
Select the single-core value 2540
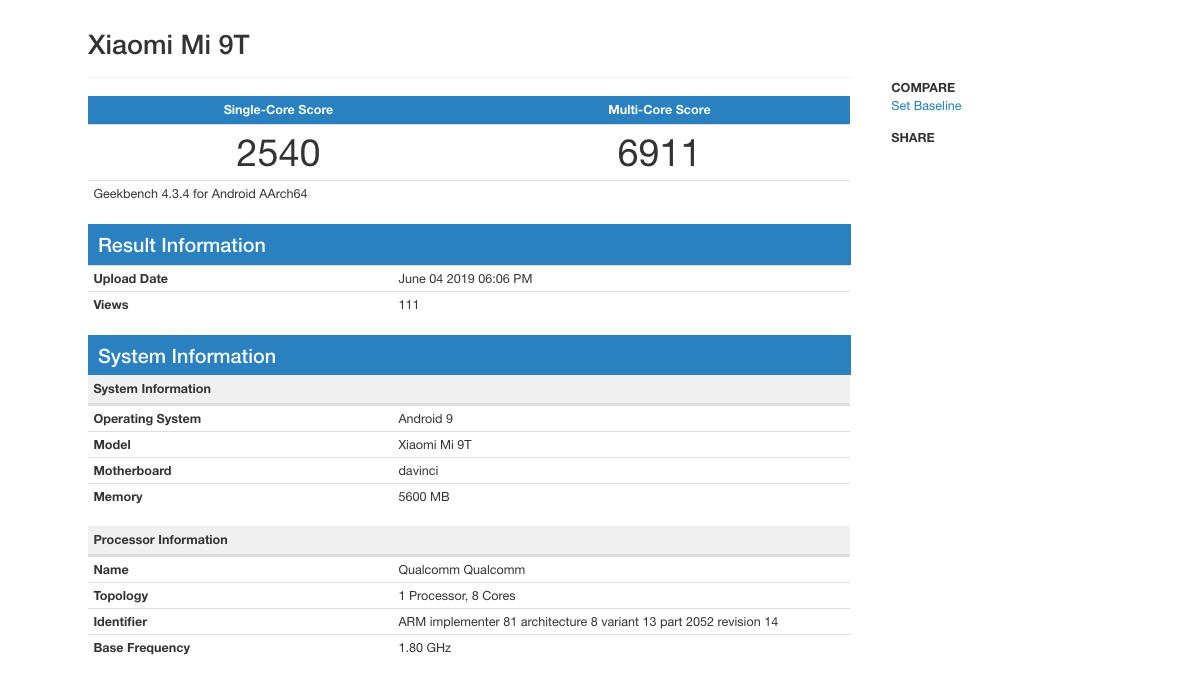click(x=278, y=153)
